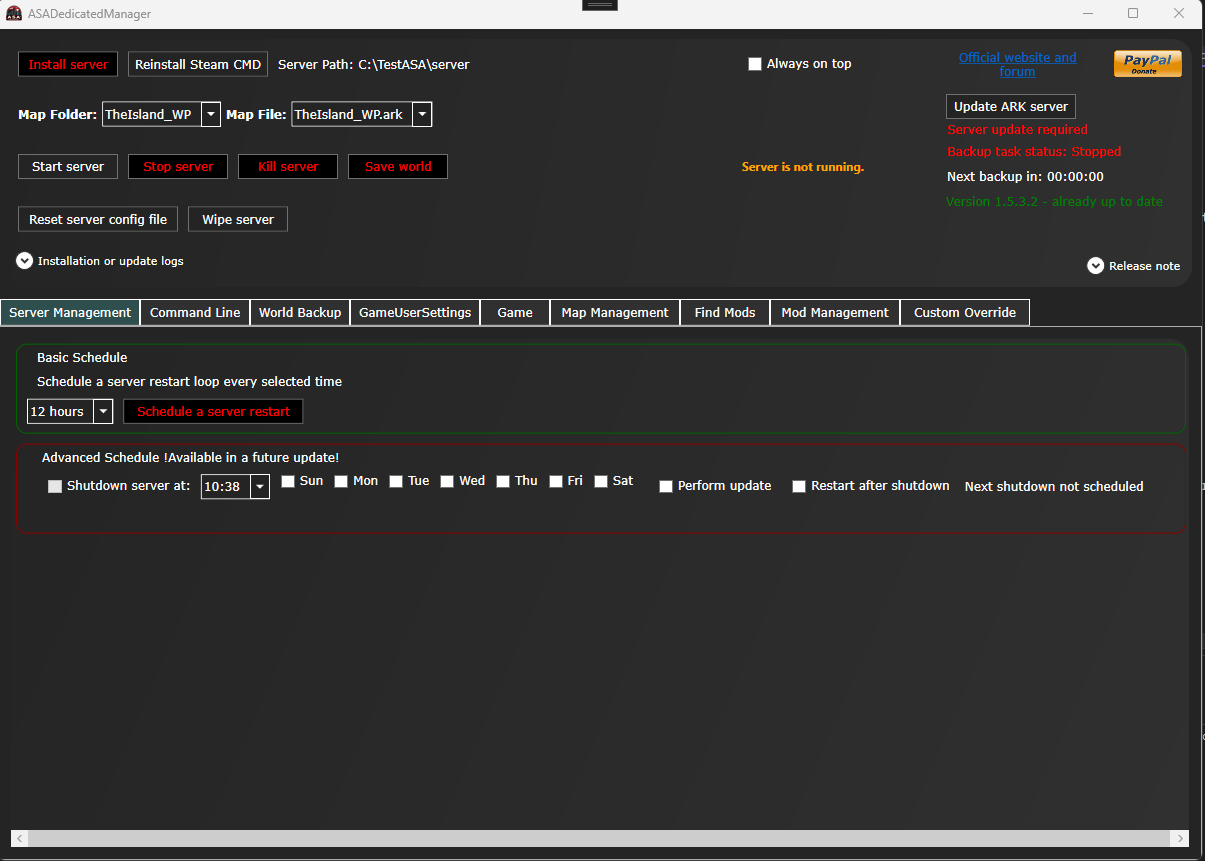
Task: Enable the Always on top checkbox
Action: [x=755, y=64]
